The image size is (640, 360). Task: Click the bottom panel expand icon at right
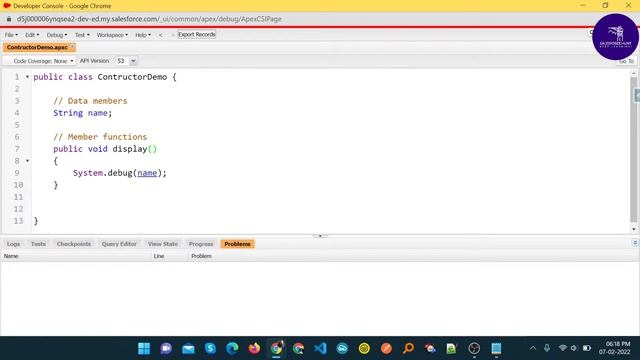[x=635, y=243]
